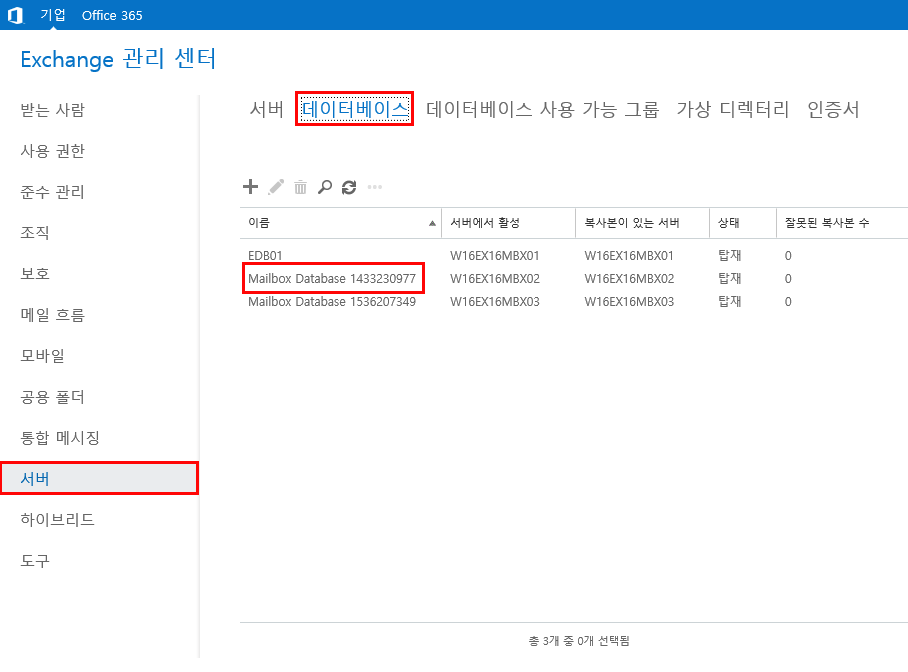908x672 pixels.
Task: Click the Exchange 관리 센터 title
Action: click(x=118, y=59)
